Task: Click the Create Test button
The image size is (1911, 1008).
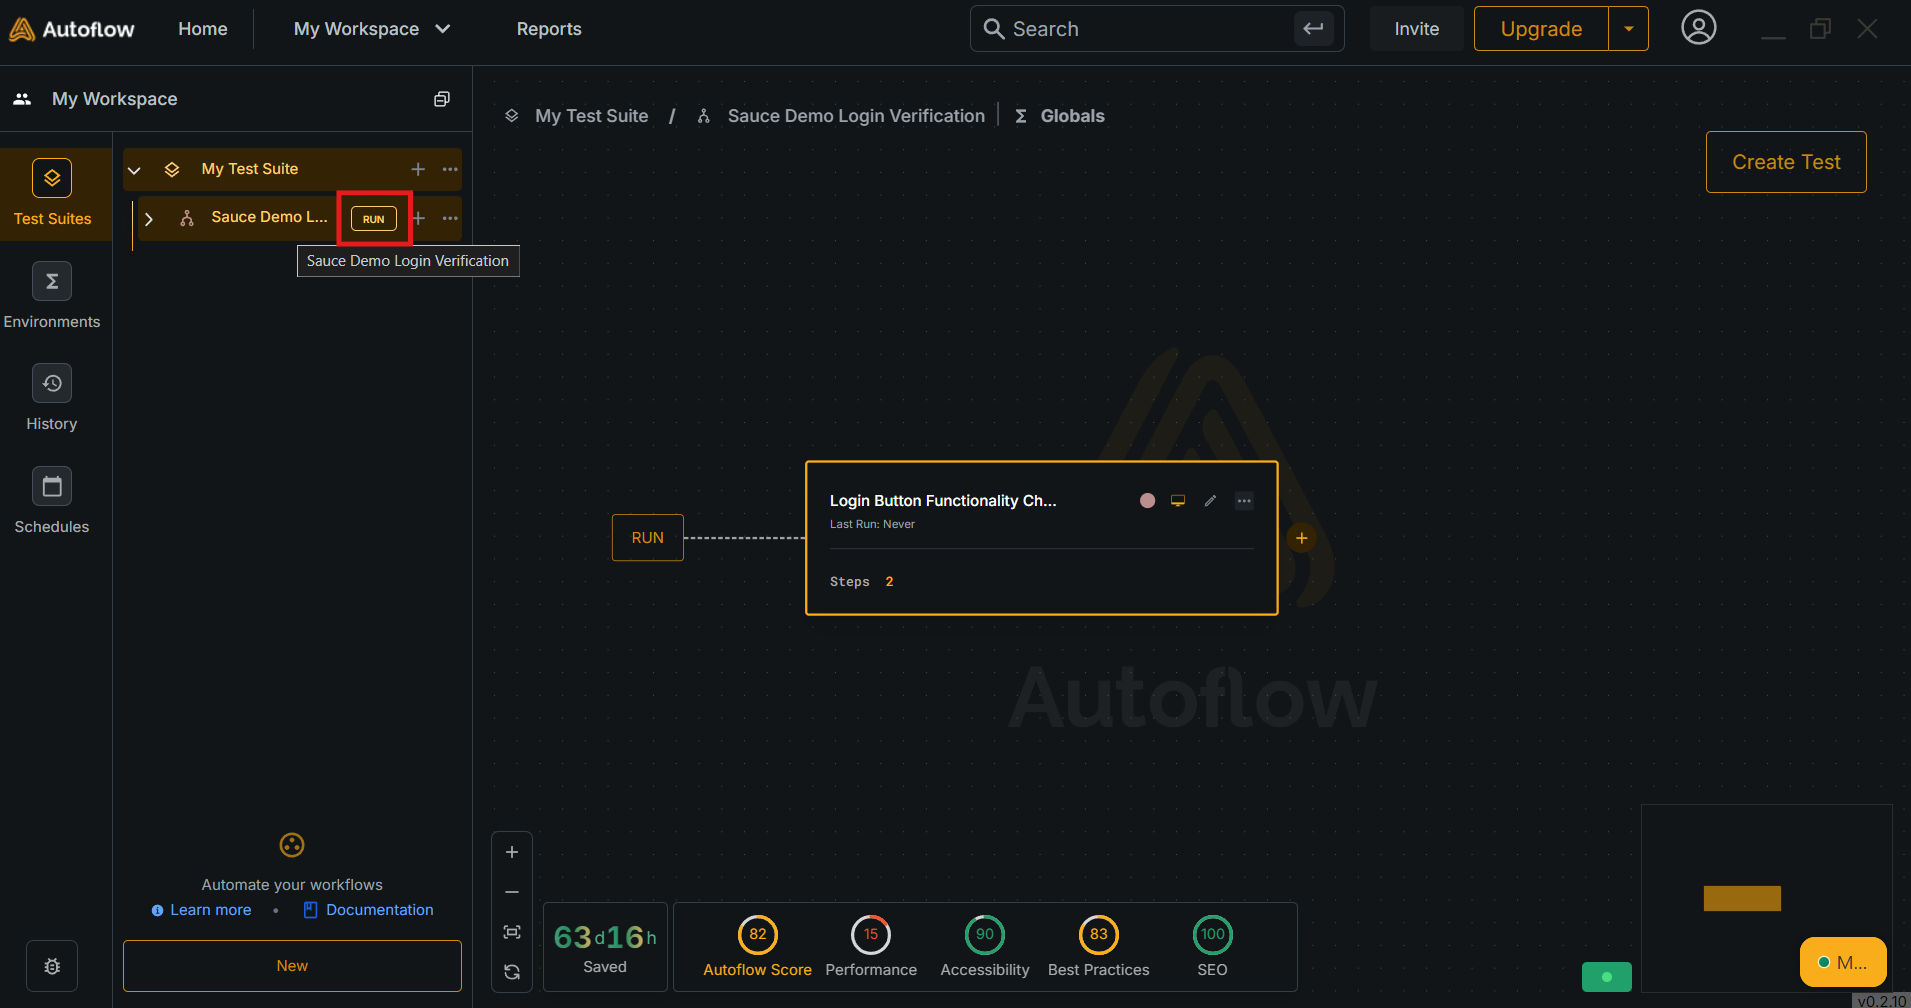Action: (x=1786, y=162)
